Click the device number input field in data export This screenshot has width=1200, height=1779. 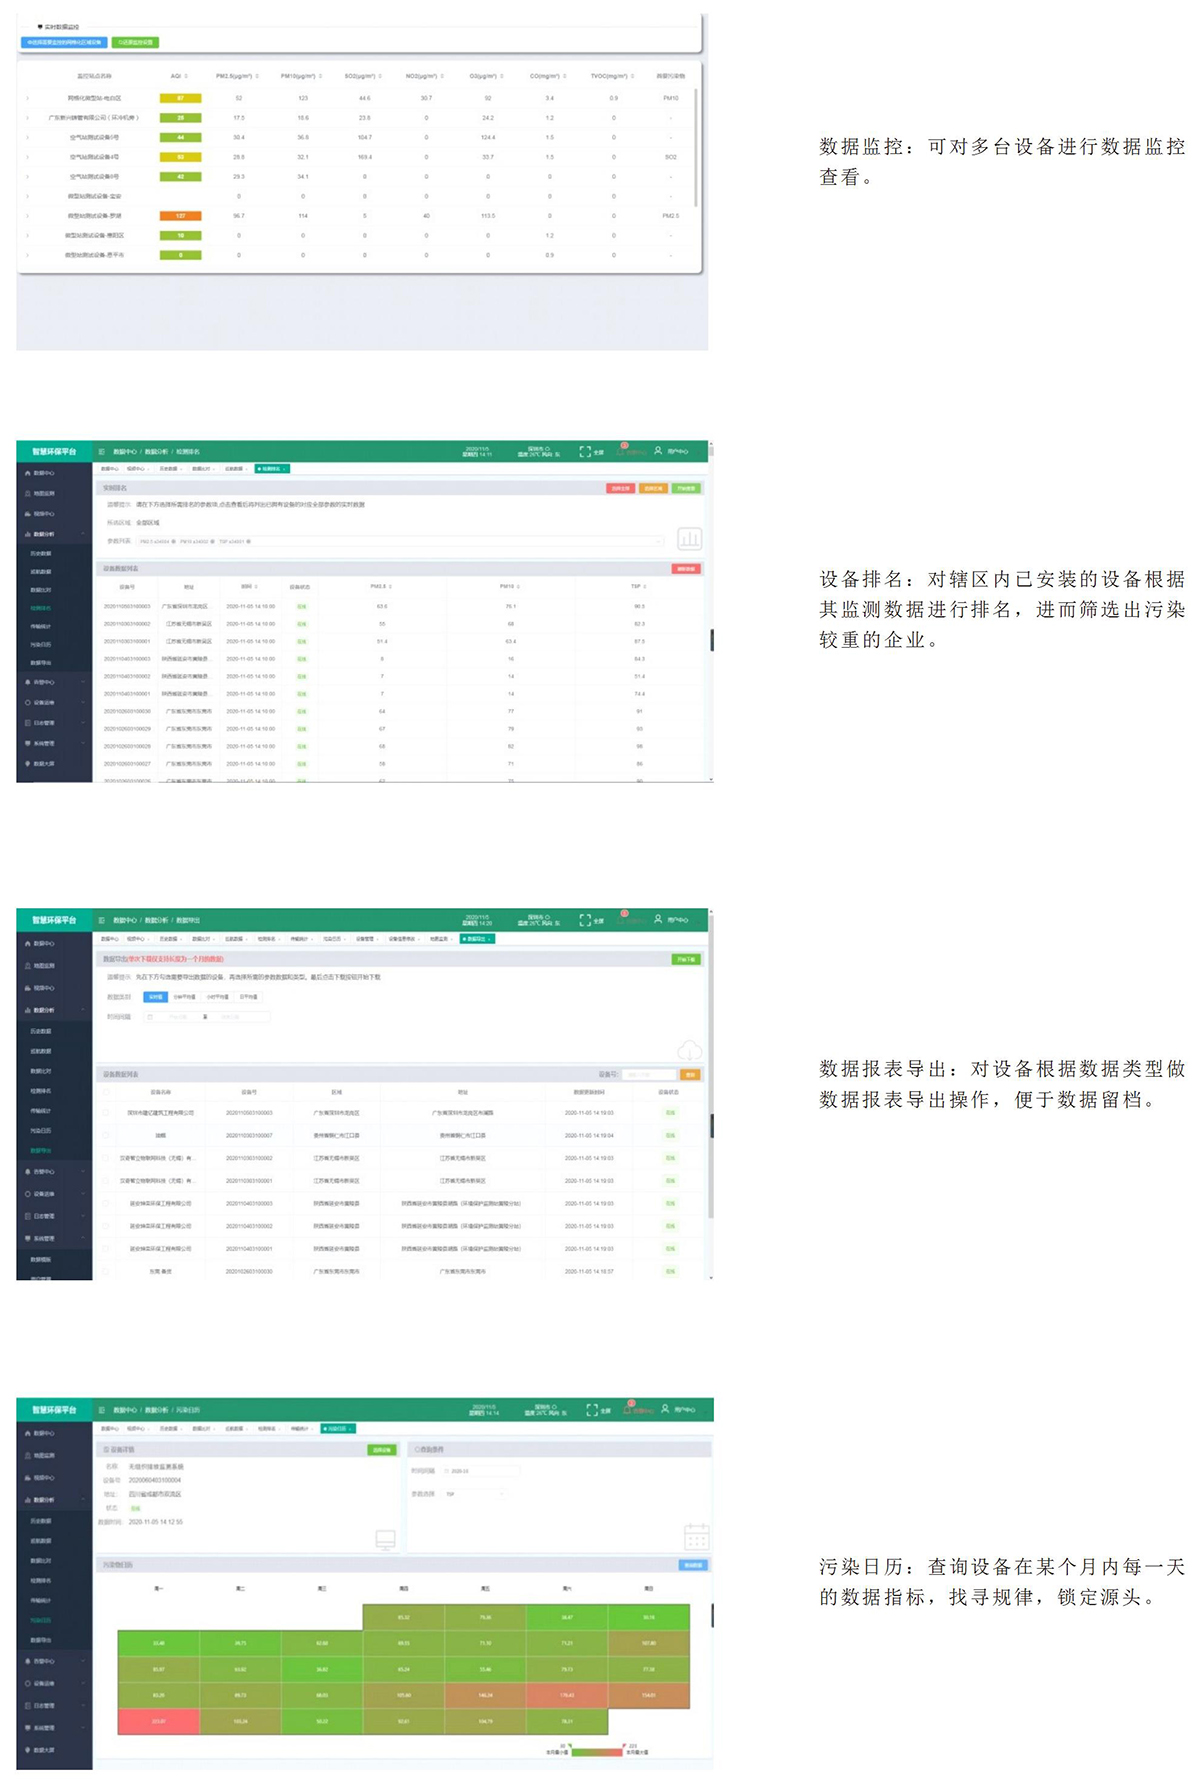coord(649,1075)
